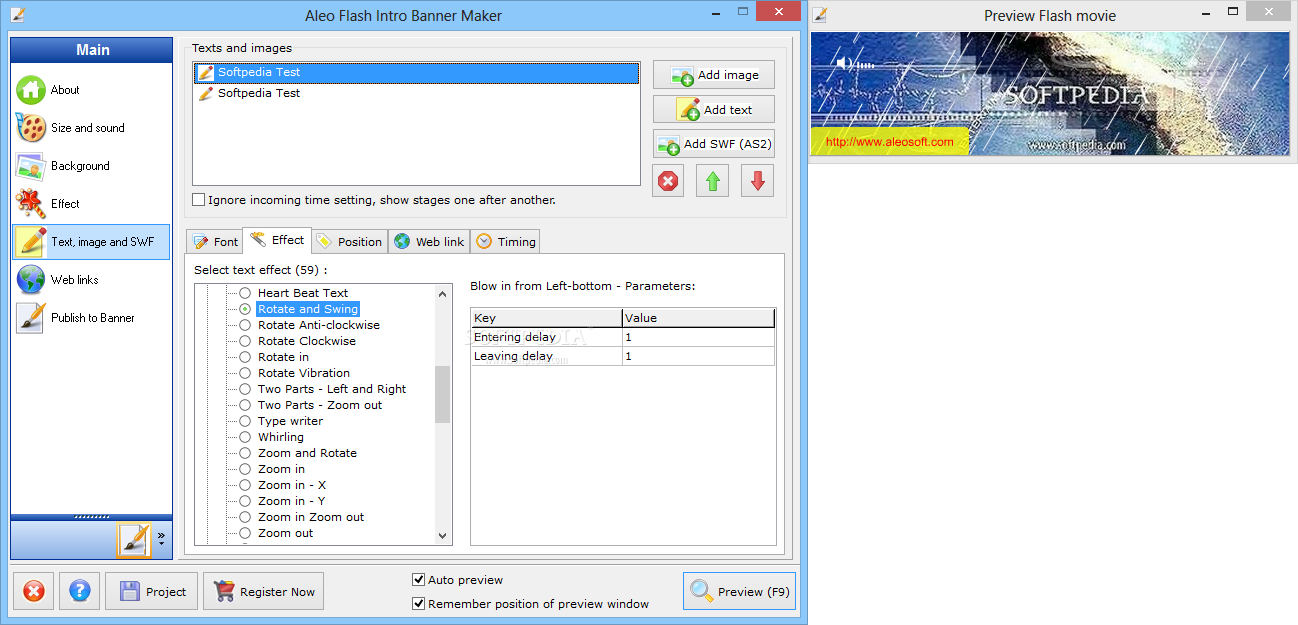Switch to the Font tab
This screenshot has width=1298, height=625.
pyautogui.click(x=215, y=242)
